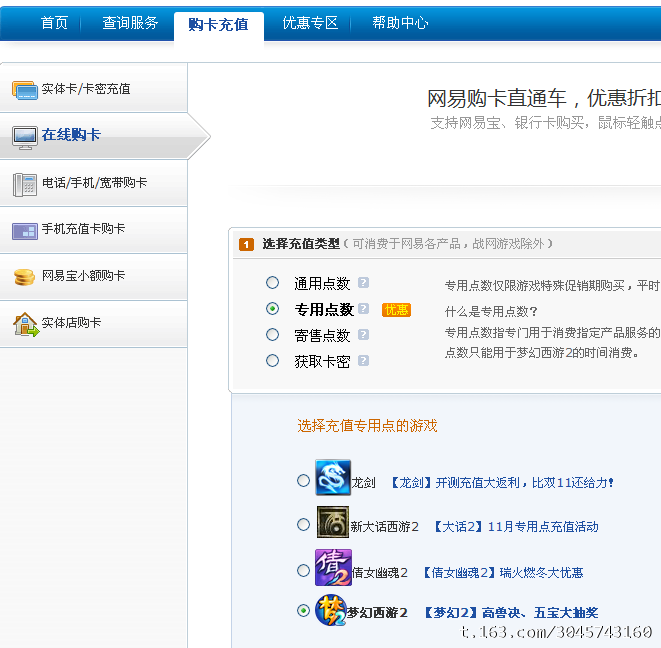Click the orange 优惠 badge
Image resolution: width=661 pixels, height=648 pixels.
(396, 310)
